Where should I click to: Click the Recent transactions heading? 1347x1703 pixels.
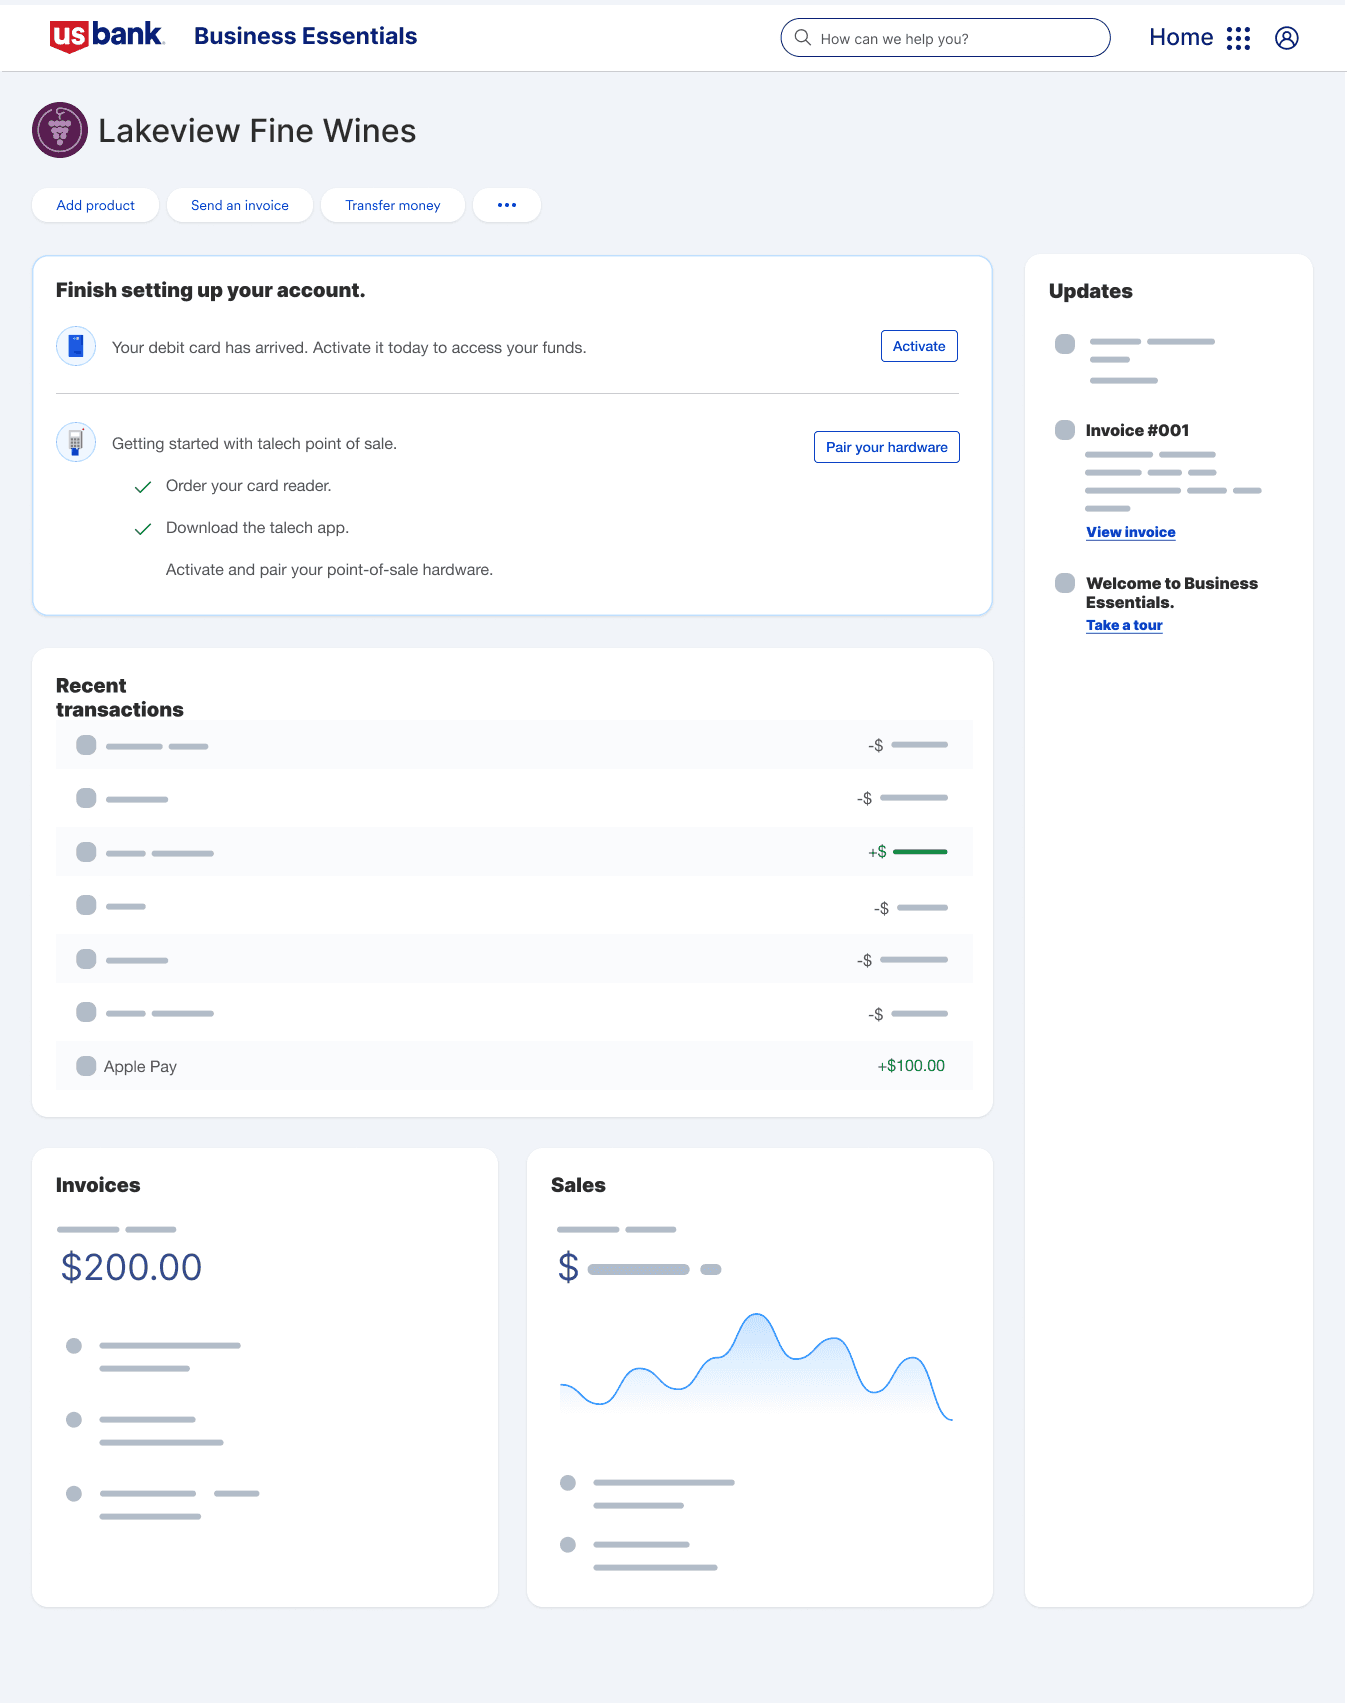120,697
